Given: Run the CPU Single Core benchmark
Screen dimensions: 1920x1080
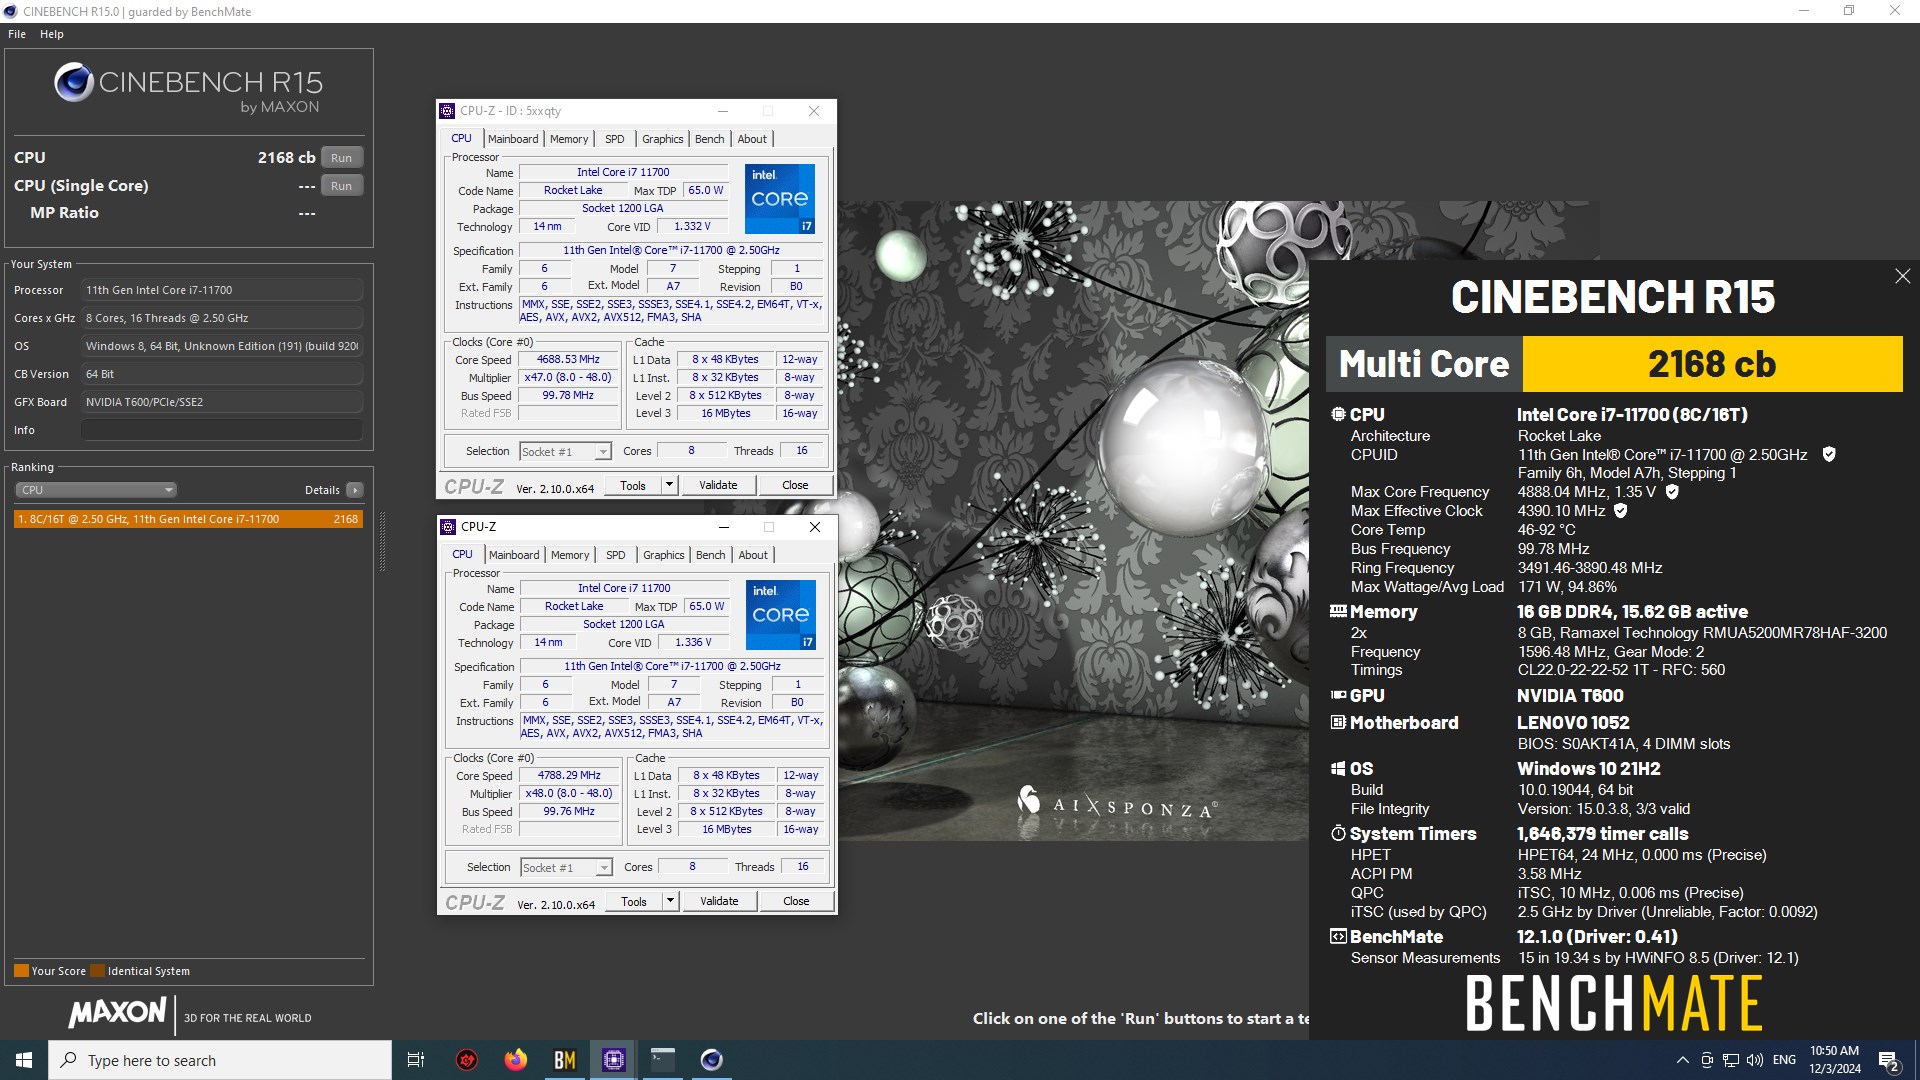Looking at the screenshot, I should click(x=342, y=186).
